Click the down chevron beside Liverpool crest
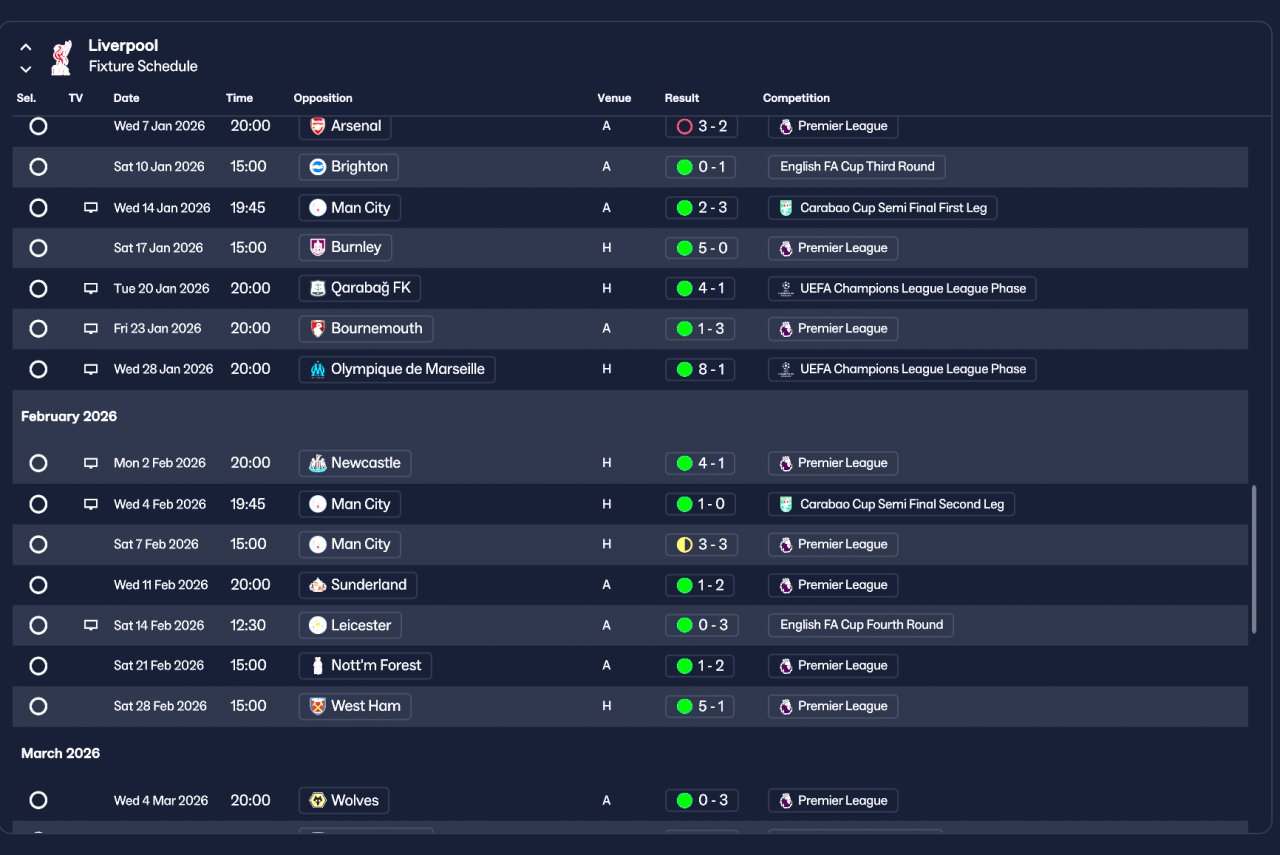 coord(26,69)
